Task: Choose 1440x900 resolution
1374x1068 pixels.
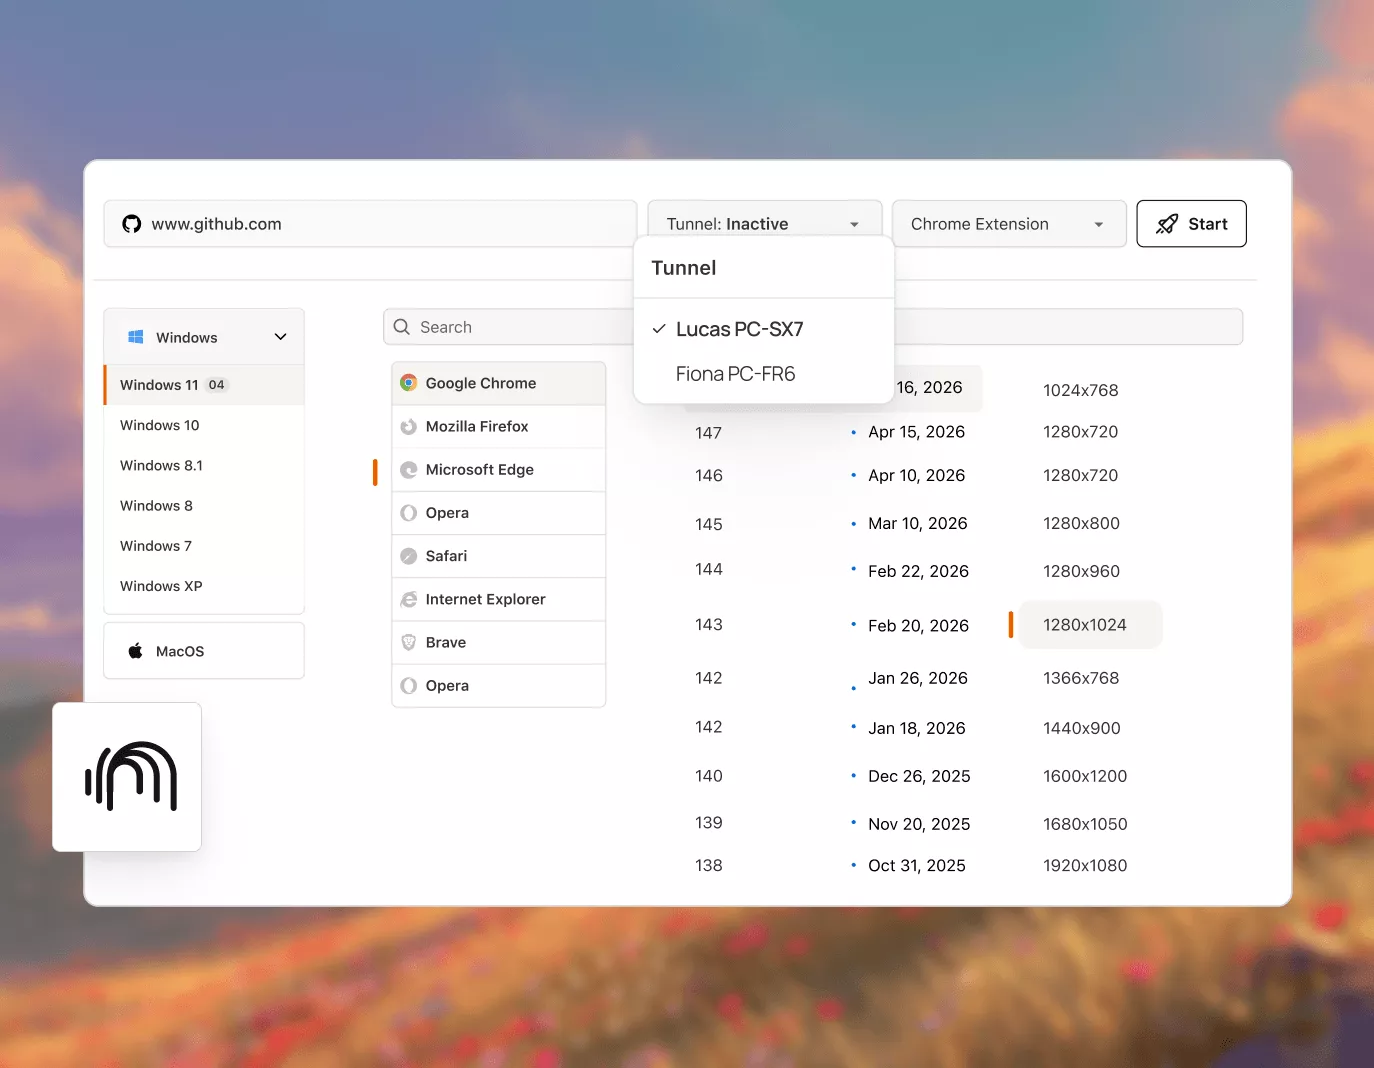Action: click(1081, 728)
